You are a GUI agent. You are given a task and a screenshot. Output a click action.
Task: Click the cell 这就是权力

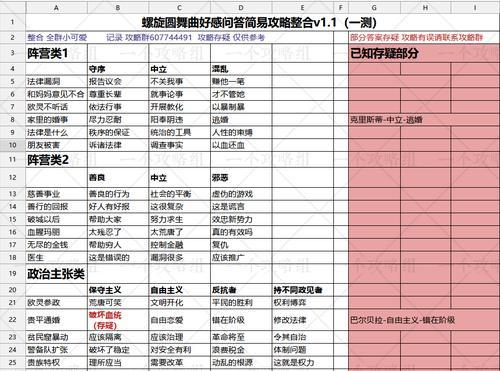pos(303,362)
